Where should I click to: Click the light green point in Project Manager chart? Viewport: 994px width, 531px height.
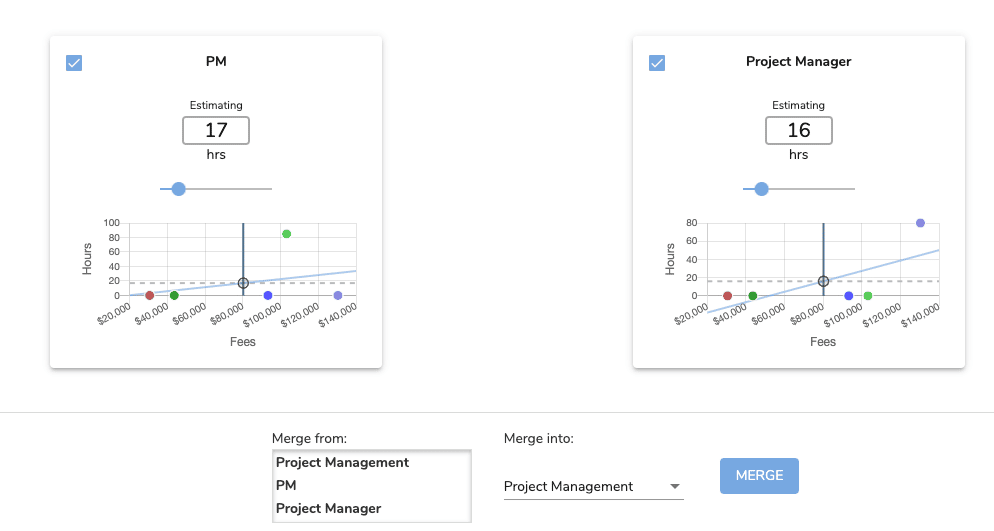point(868,296)
